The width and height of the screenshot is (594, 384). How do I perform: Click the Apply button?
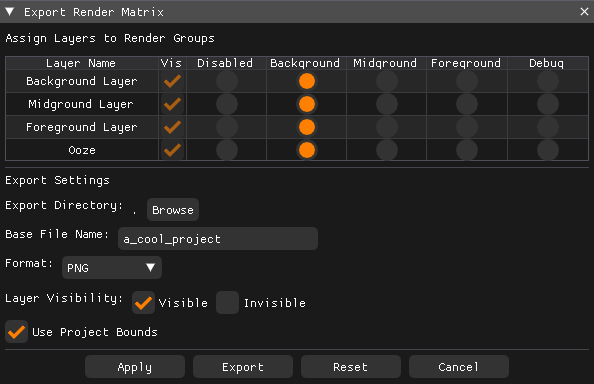(135, 367)
